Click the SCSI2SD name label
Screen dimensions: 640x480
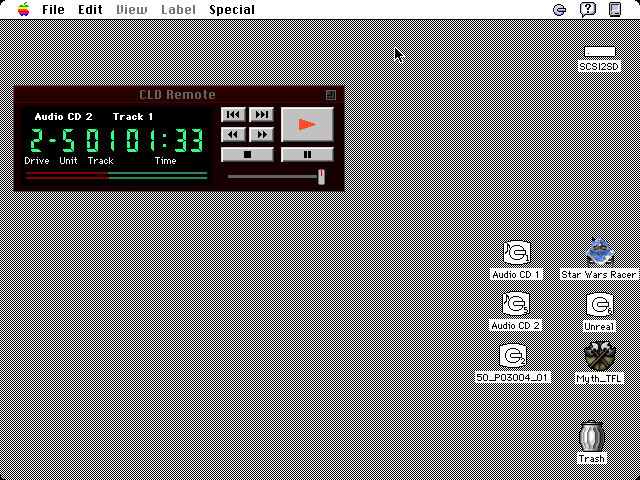[x=600, y=67]
